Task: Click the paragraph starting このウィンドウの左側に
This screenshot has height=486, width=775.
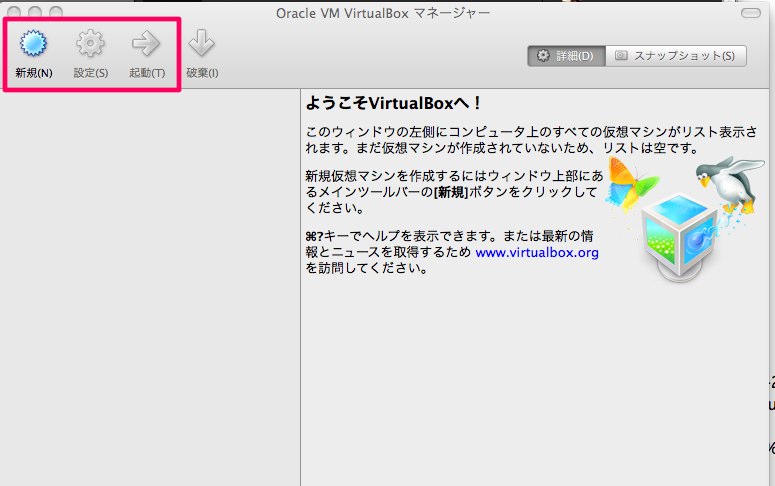Action: click(x=531, y=140)
